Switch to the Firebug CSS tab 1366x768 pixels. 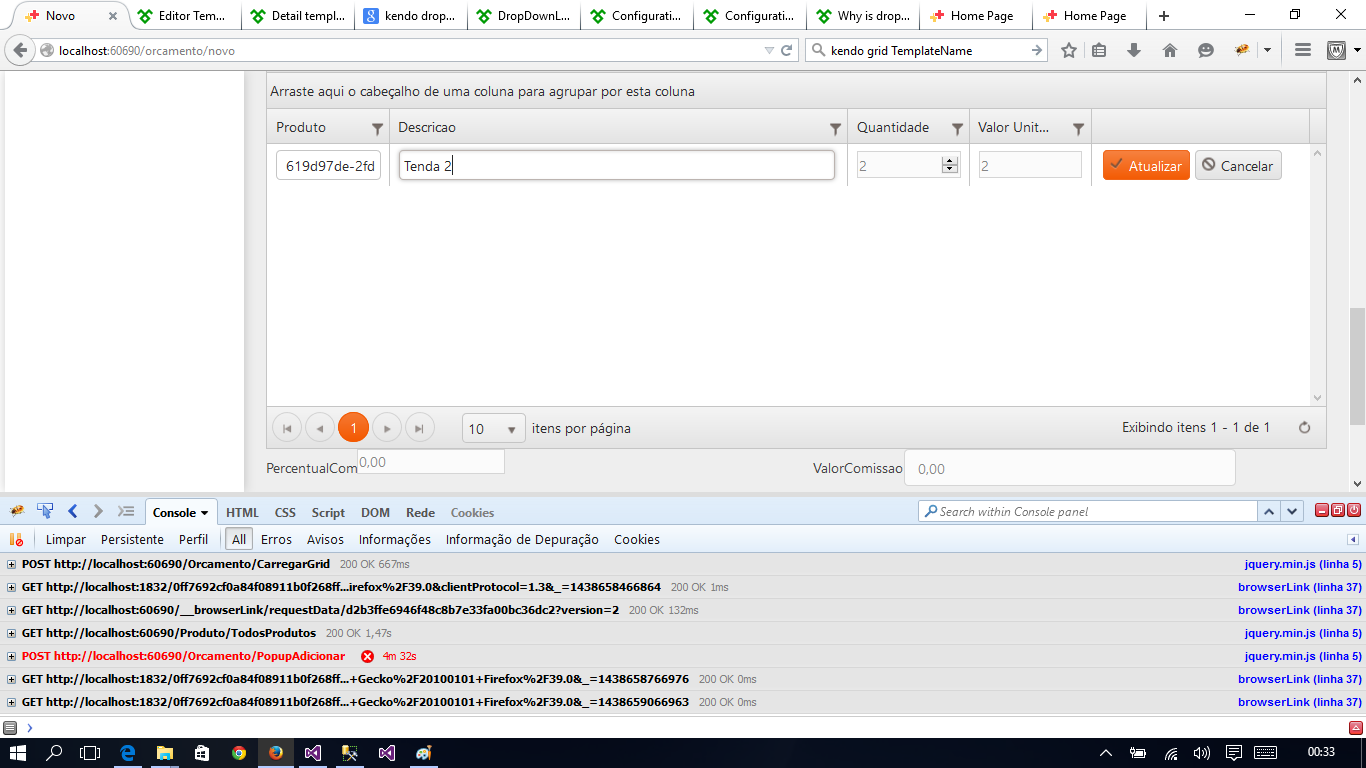285,512
